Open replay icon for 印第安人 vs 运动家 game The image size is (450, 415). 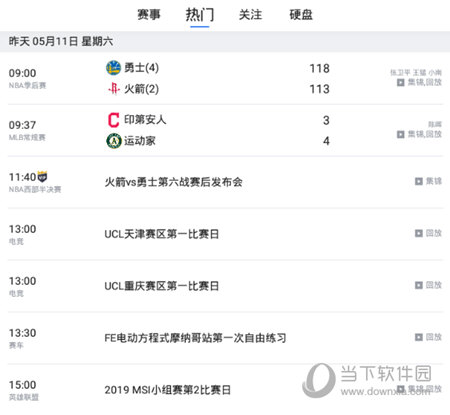pos(400,134)
